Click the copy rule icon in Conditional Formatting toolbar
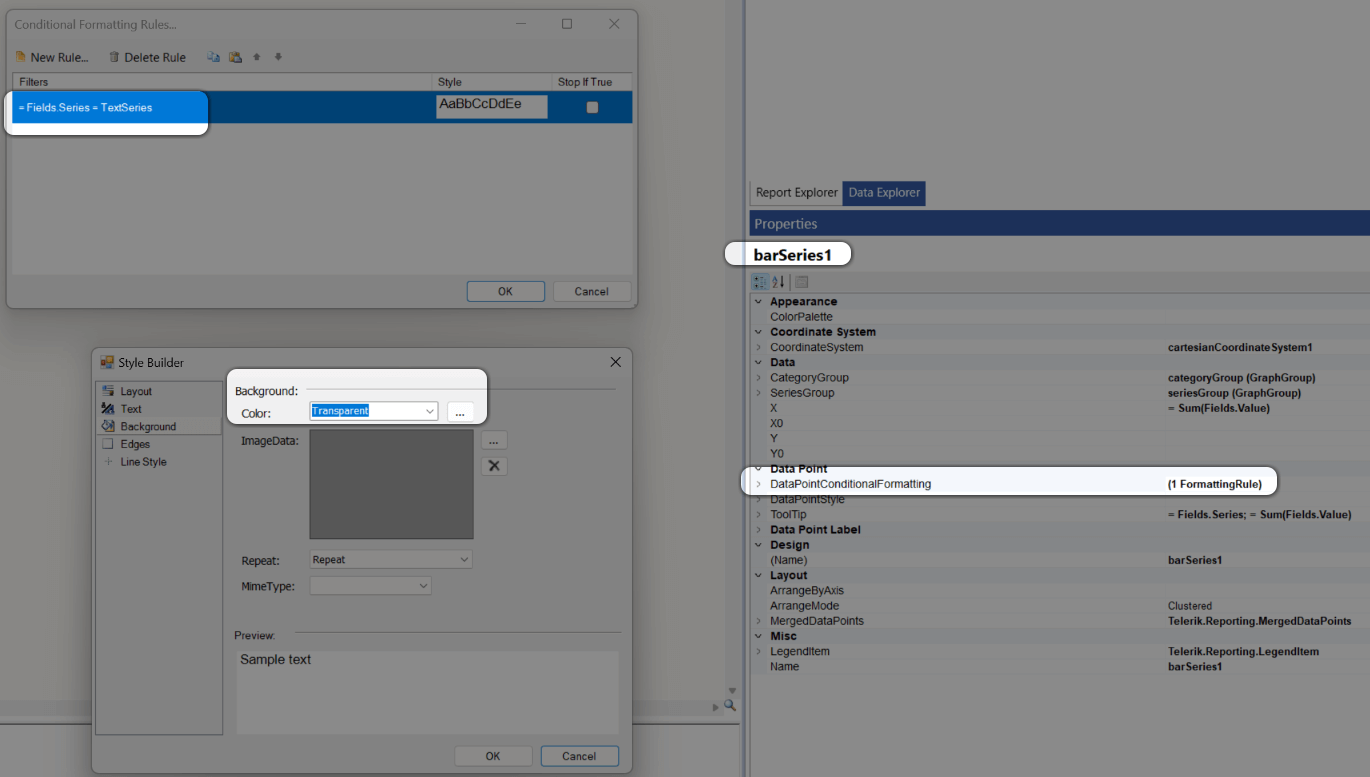The width and height of the screenshot is (1370, 777). coord(213,57)
